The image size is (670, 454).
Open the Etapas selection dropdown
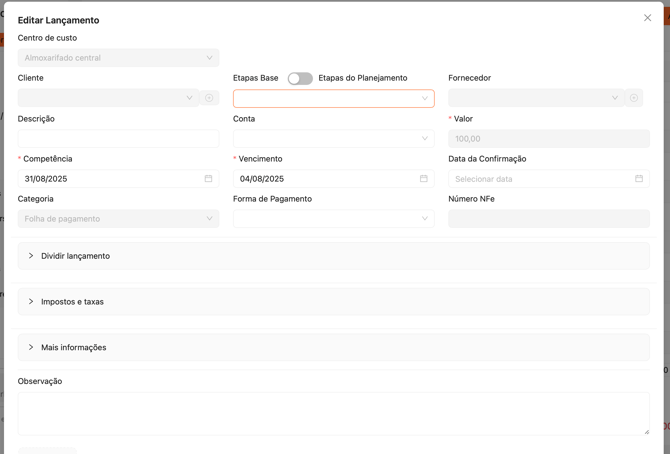333,98
